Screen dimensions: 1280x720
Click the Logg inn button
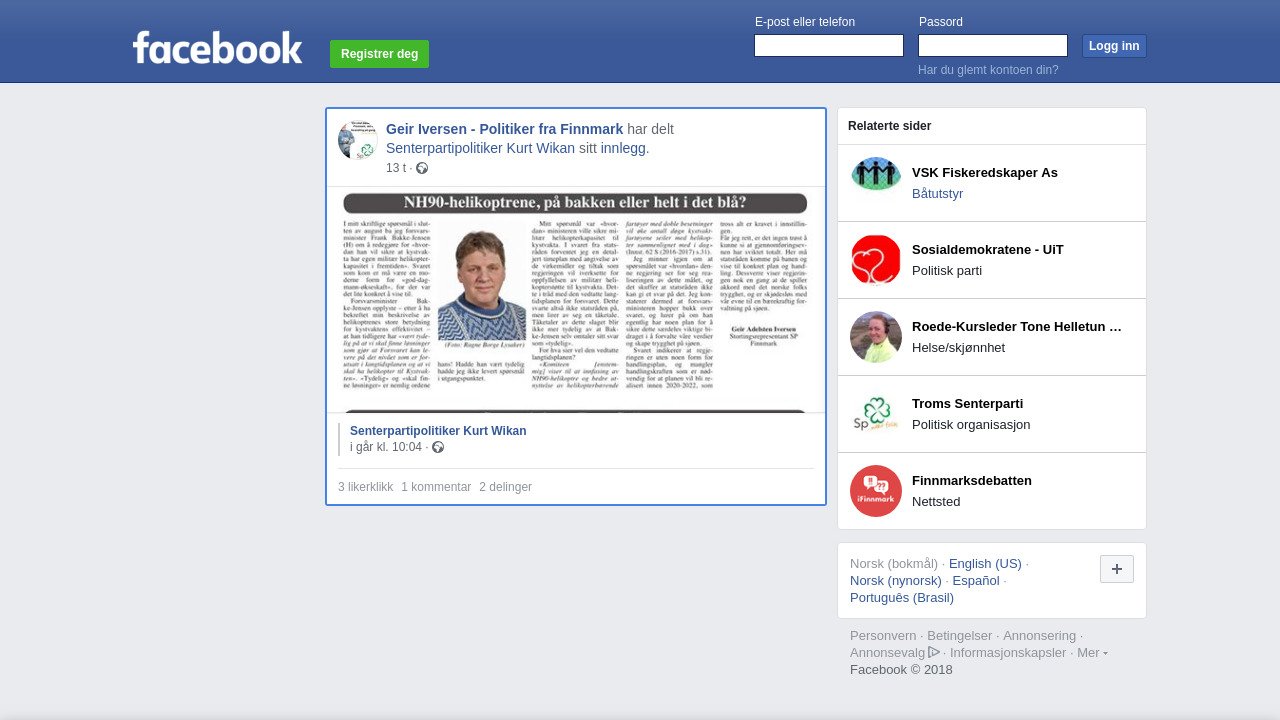click(x=1114, y=46)
